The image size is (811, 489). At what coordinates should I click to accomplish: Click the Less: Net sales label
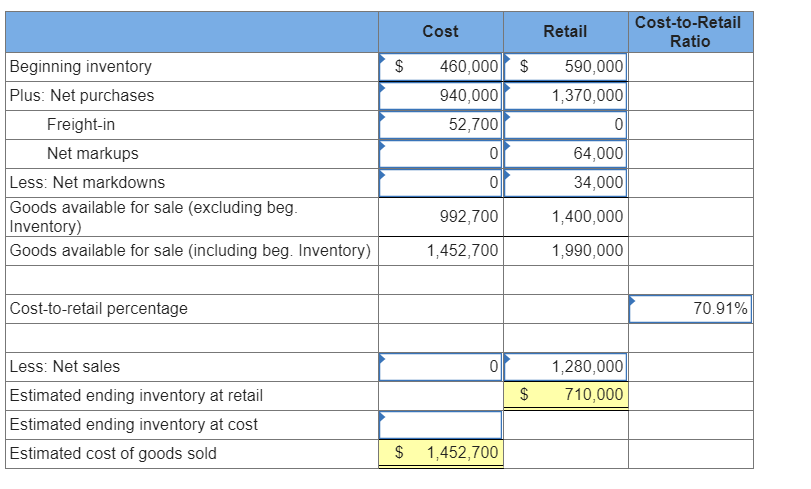(x=65, y=367)
